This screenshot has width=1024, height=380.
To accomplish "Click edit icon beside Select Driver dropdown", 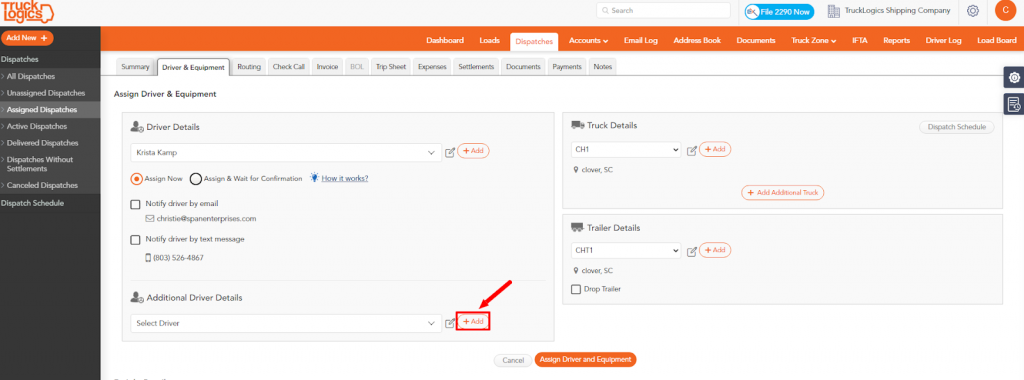I will click(x=450, y=323).
